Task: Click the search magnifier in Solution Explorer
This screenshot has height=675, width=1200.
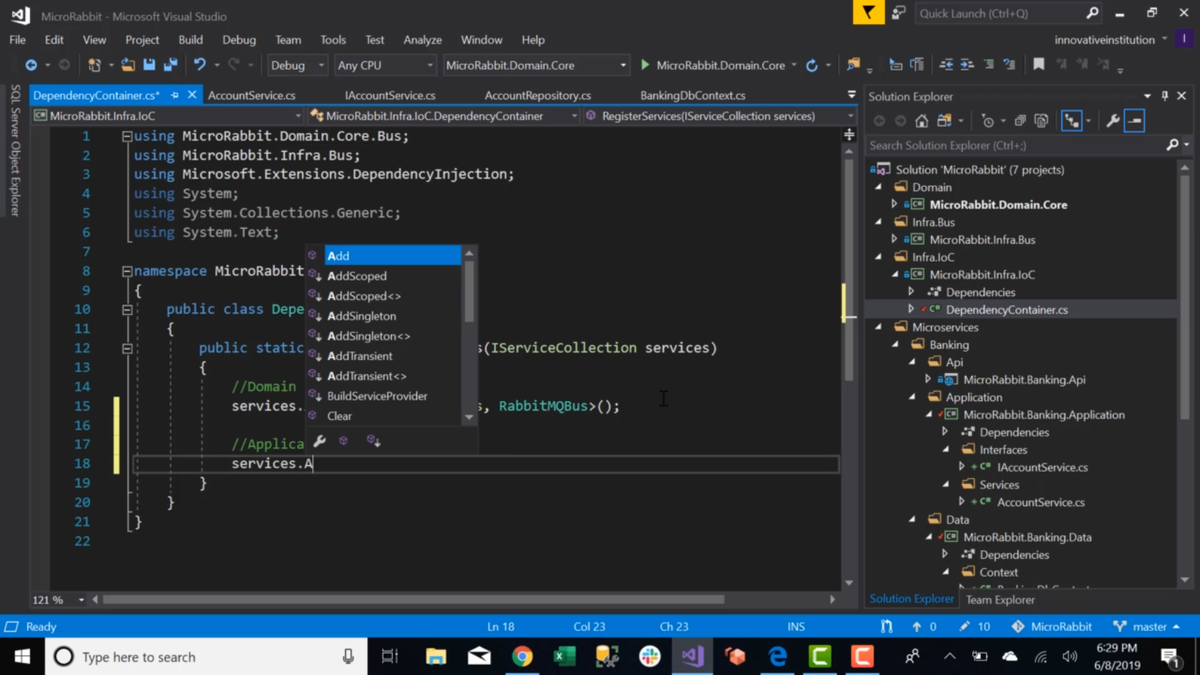Action: click(x=1173, y=146)
